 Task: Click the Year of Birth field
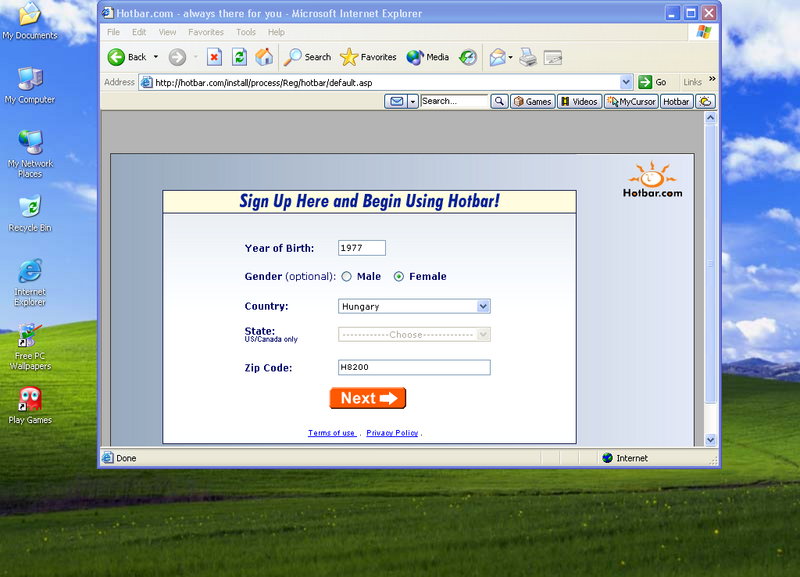tap(362, 248)
